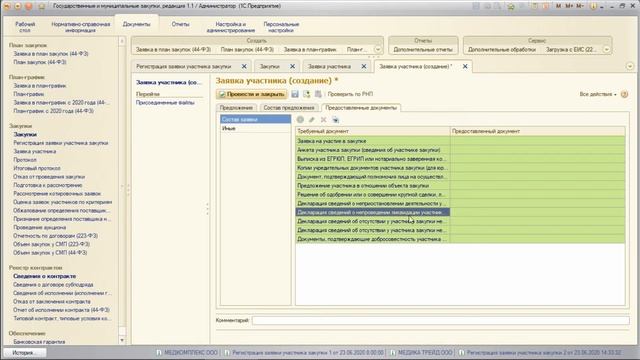Switch to the Предоставленные документы tab

point(361,108)
